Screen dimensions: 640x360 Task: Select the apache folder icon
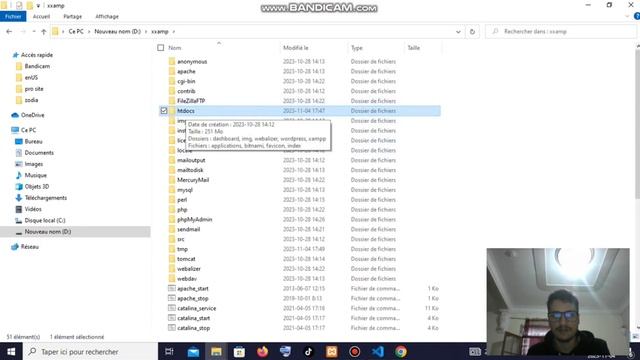pyautogui.click(x=172, y=71)
